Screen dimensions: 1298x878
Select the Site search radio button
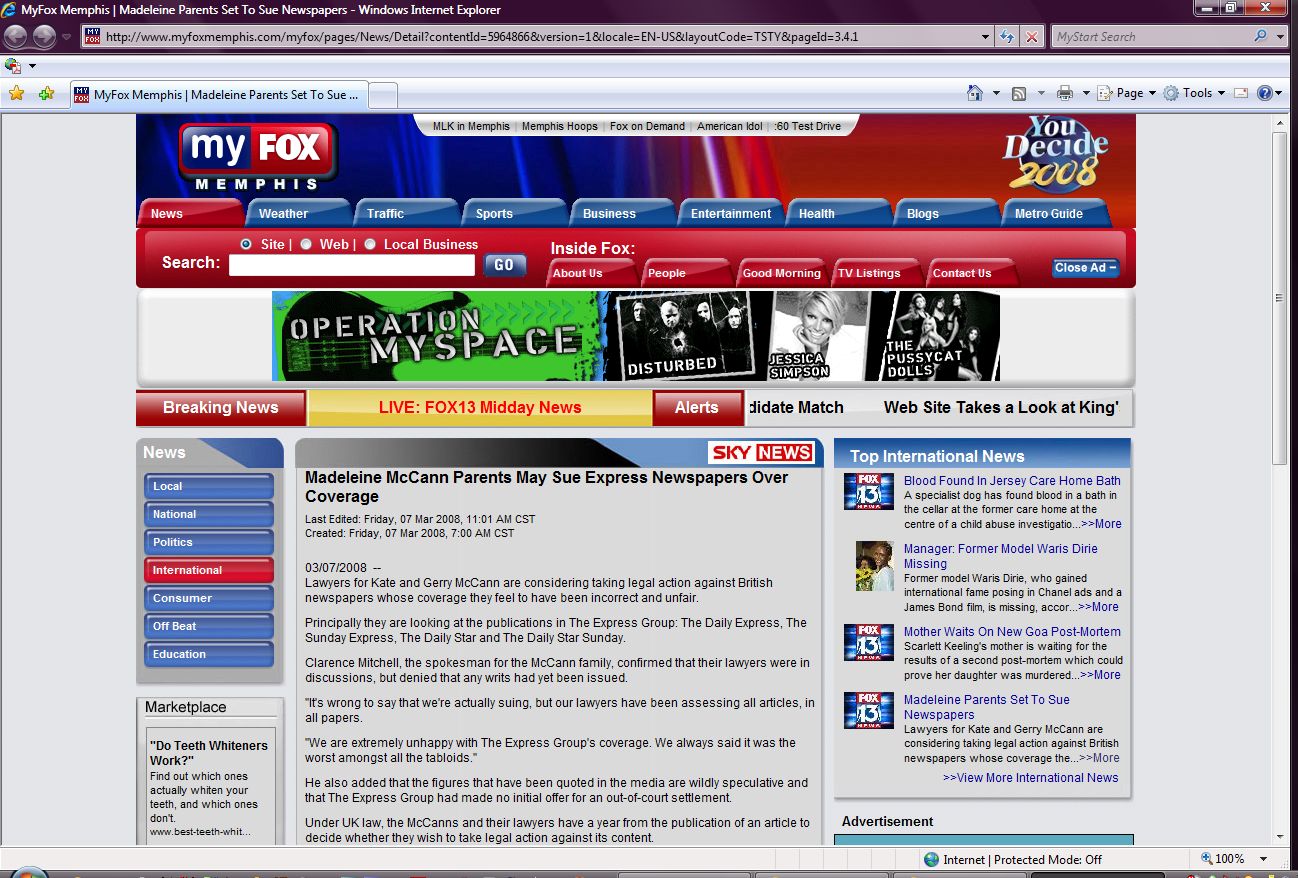click(x=246, y=244)
